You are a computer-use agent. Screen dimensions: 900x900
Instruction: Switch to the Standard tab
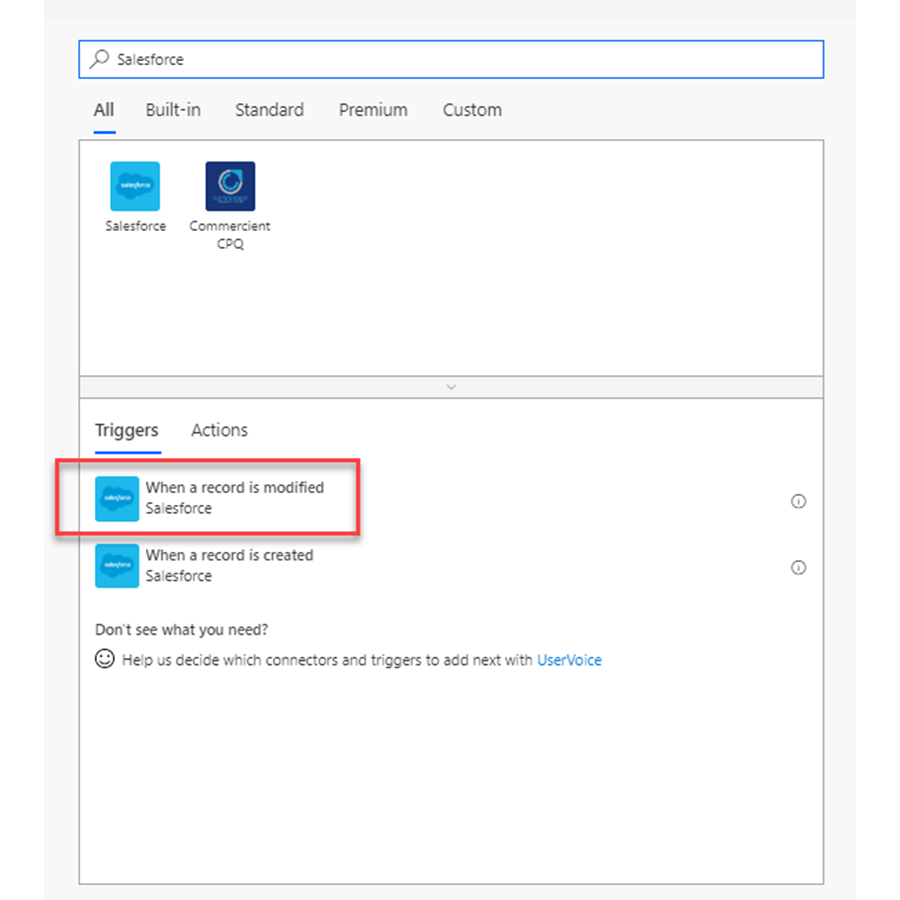click(269, 110)
